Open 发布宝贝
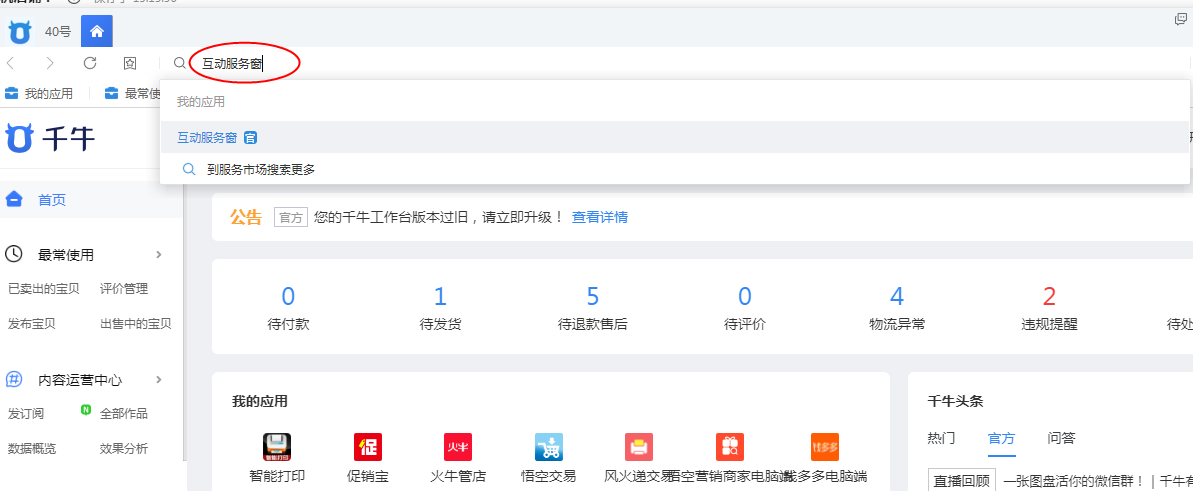This screenshot has height=491, width=1193. 31,324
